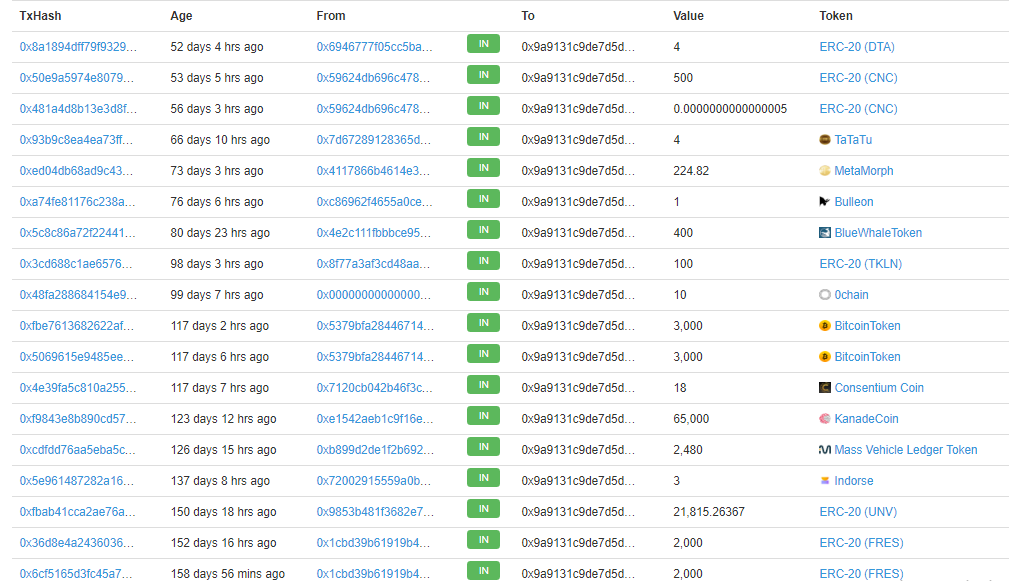Open sender address 0x4e2c111fbbbce95

[x=373, y=233]
